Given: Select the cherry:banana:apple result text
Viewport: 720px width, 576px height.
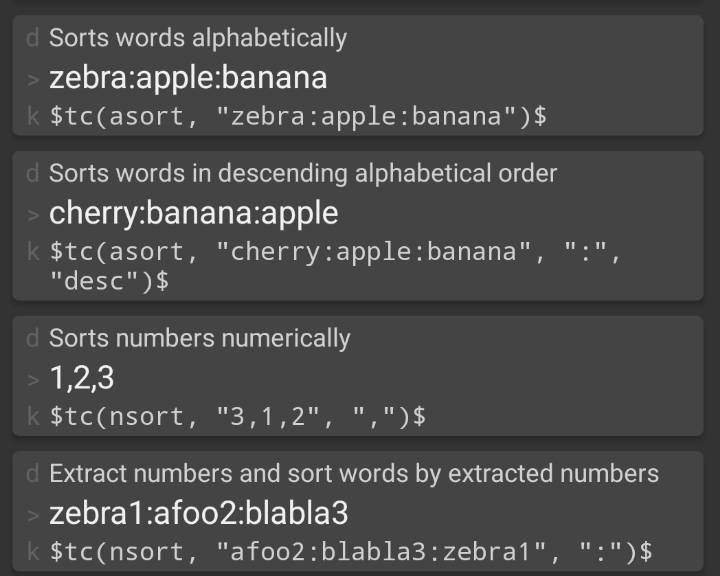Looking at the screenshot, I should point(194,213).
